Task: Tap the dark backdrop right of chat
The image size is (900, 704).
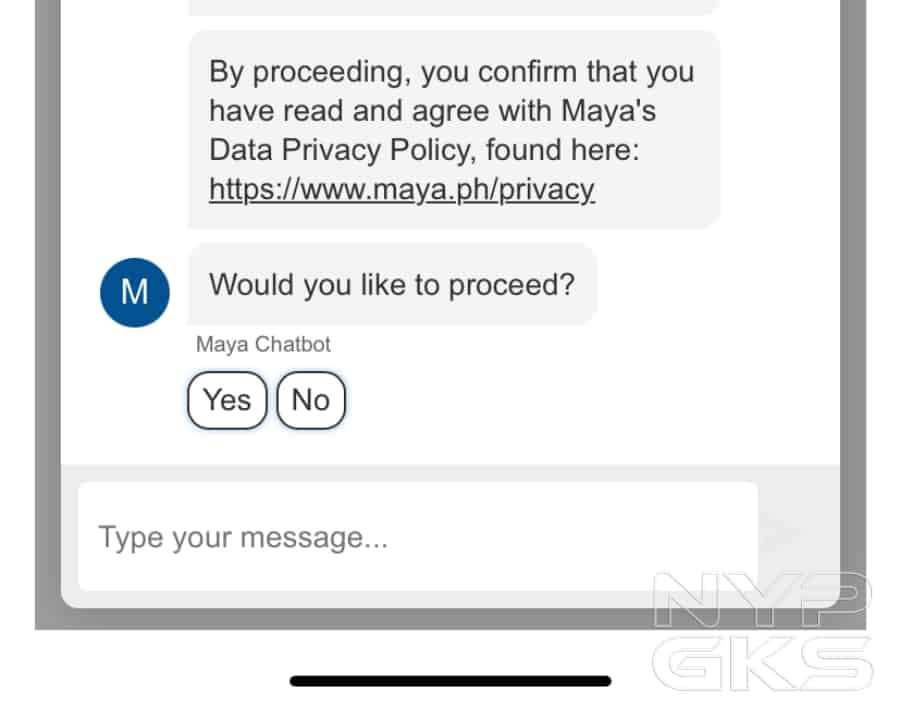Action: (852, 300)
